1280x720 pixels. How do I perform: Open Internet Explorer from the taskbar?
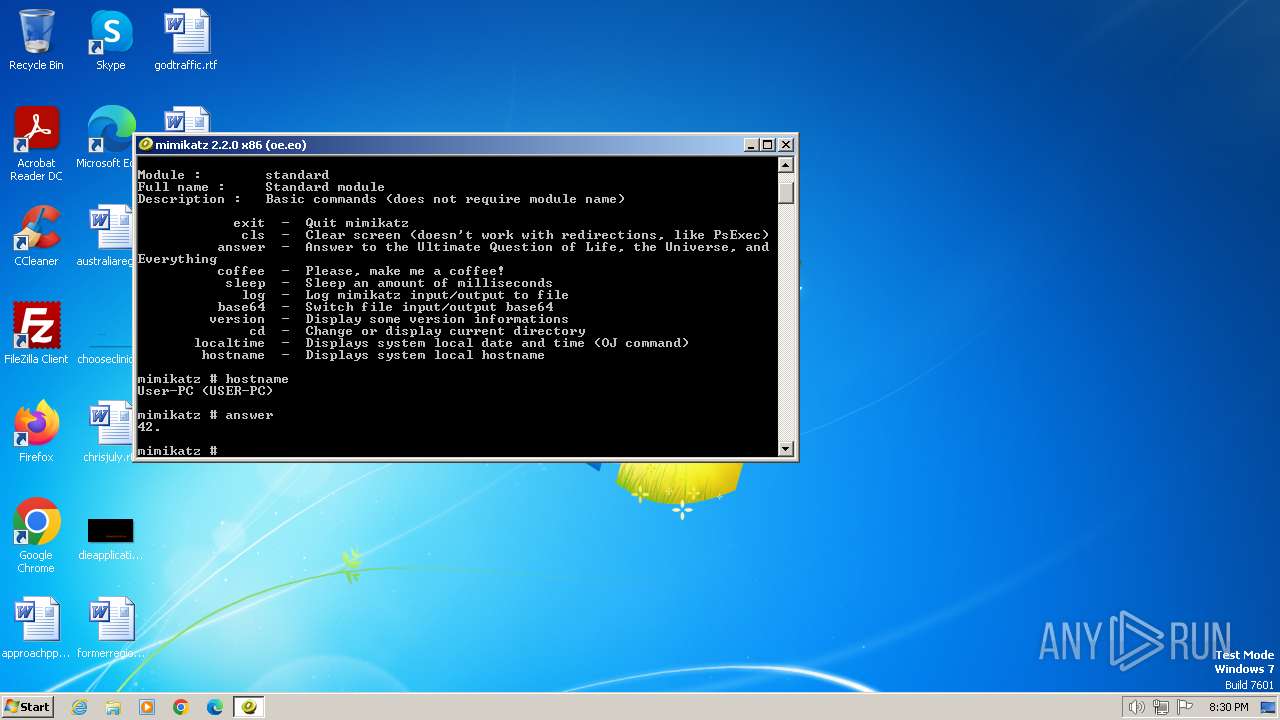tap(79, 707)
